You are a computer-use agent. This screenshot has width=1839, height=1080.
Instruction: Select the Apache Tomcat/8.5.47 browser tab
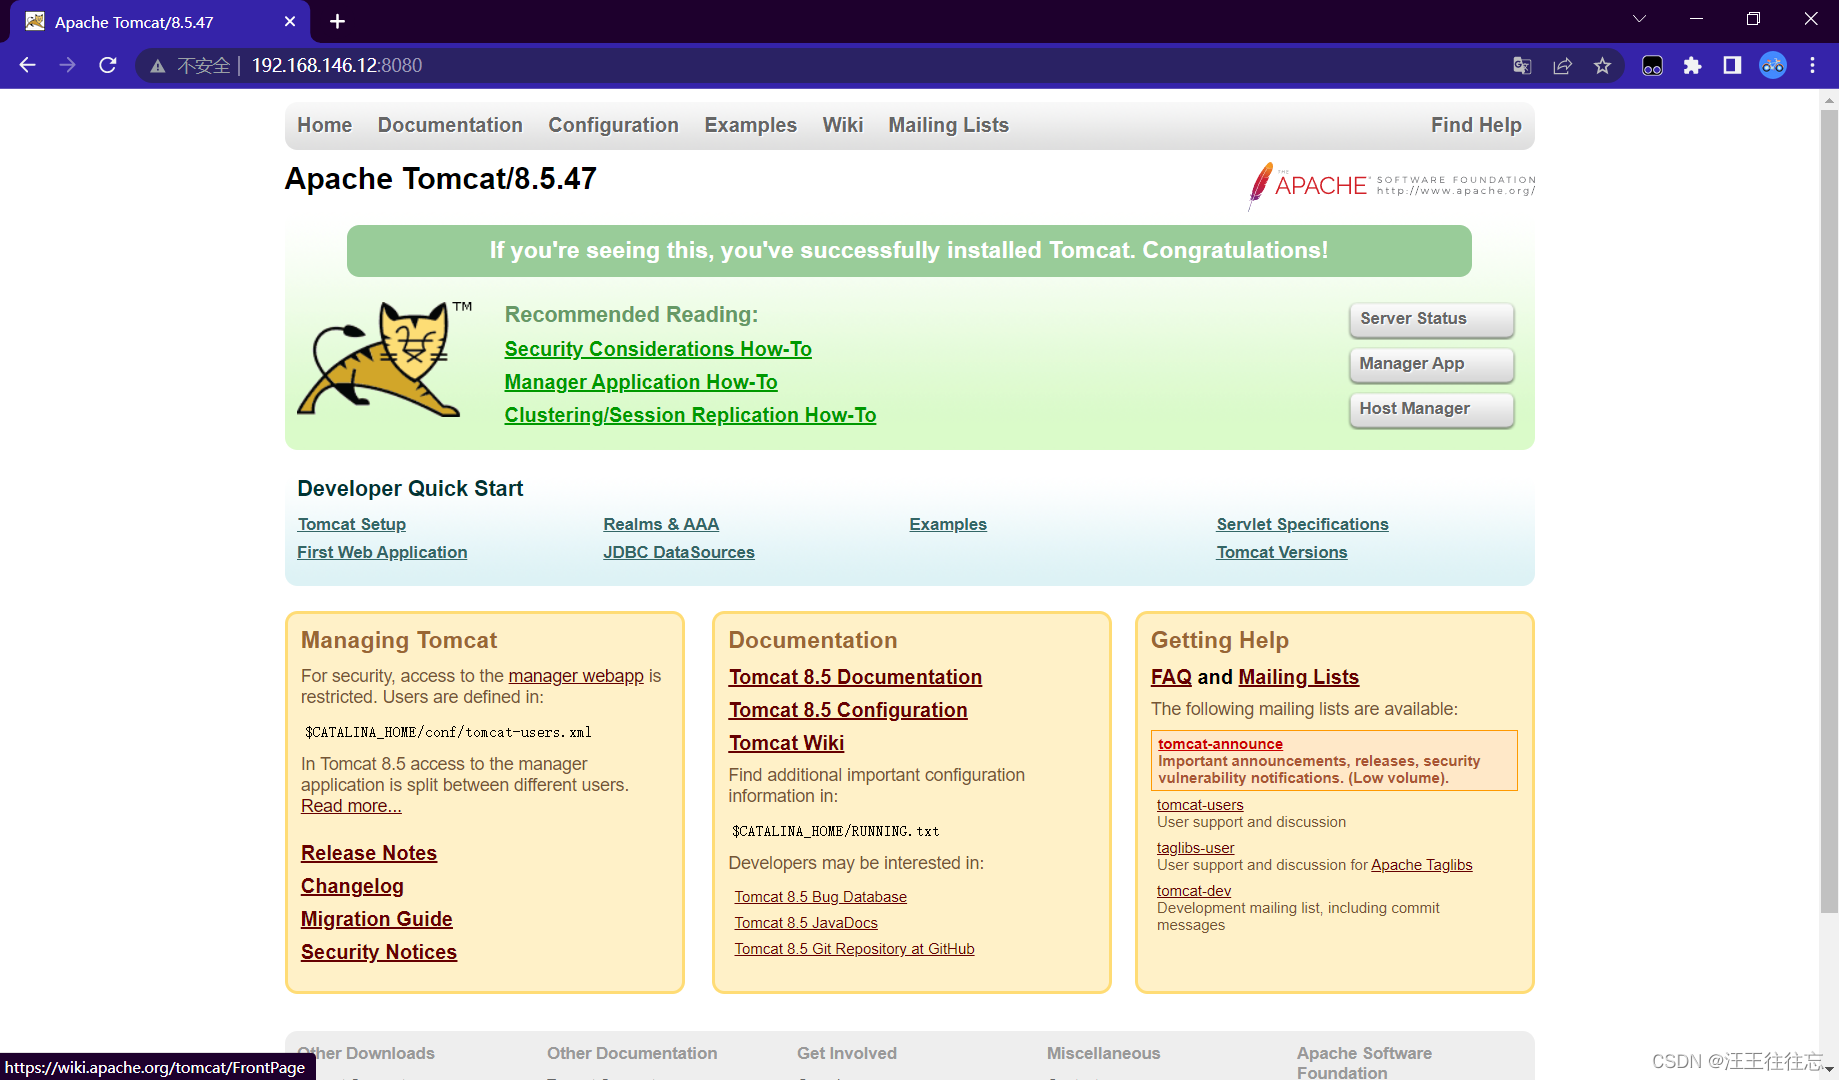[159, 22]
